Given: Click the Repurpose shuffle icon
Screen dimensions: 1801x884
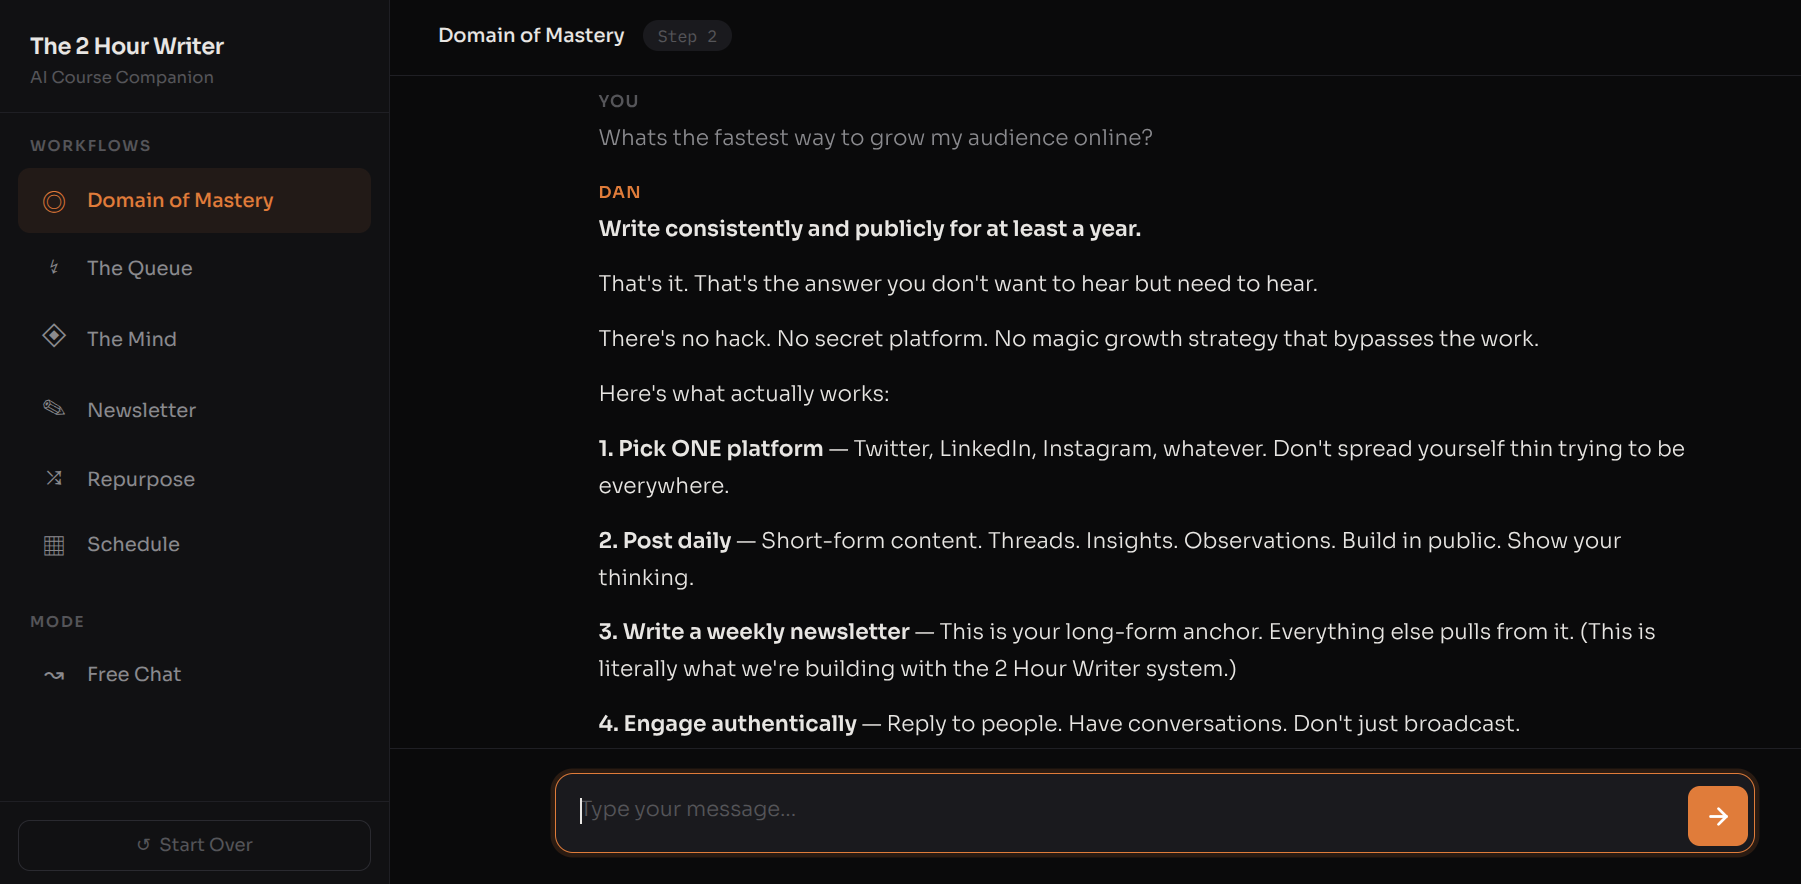Looking at the screenshot, I should pyautogui.click(x=54, y=478).
